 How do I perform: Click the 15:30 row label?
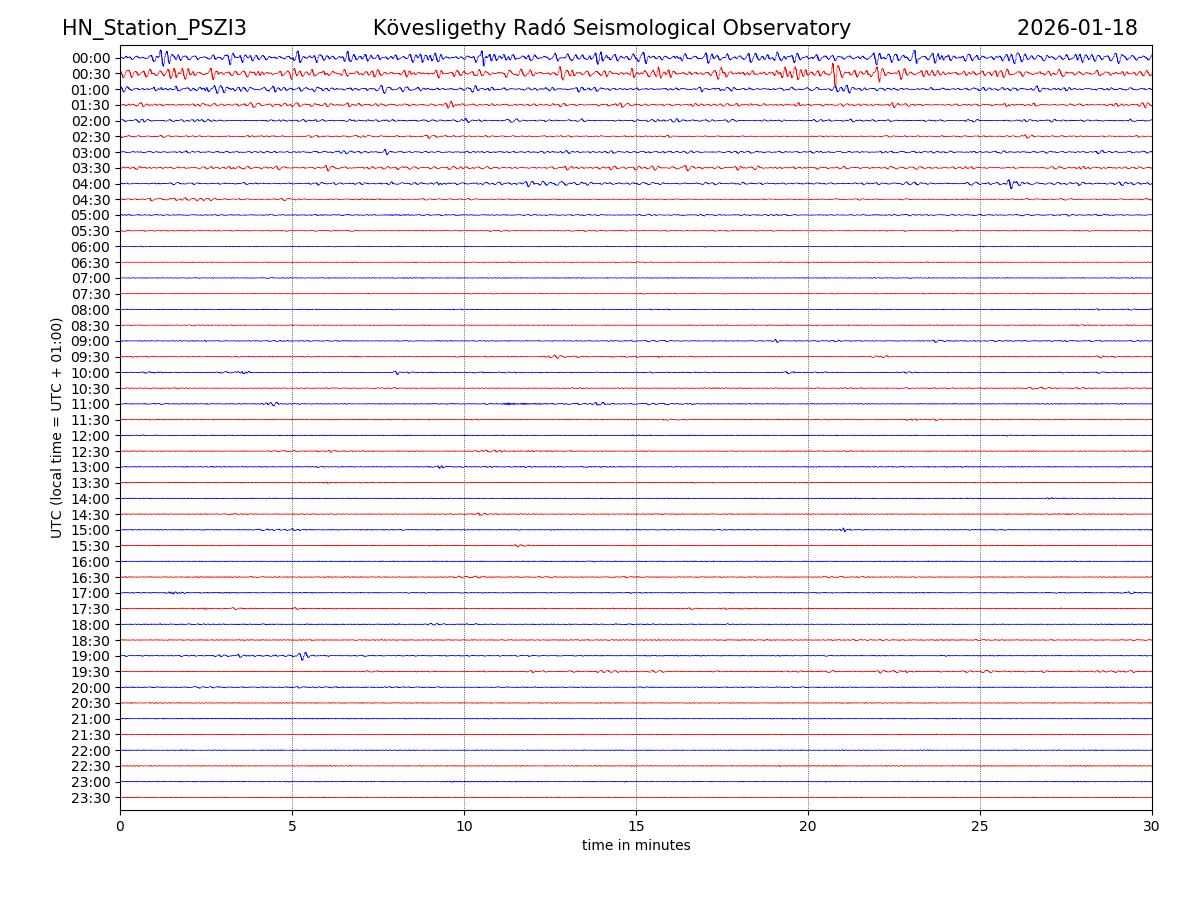91,546
